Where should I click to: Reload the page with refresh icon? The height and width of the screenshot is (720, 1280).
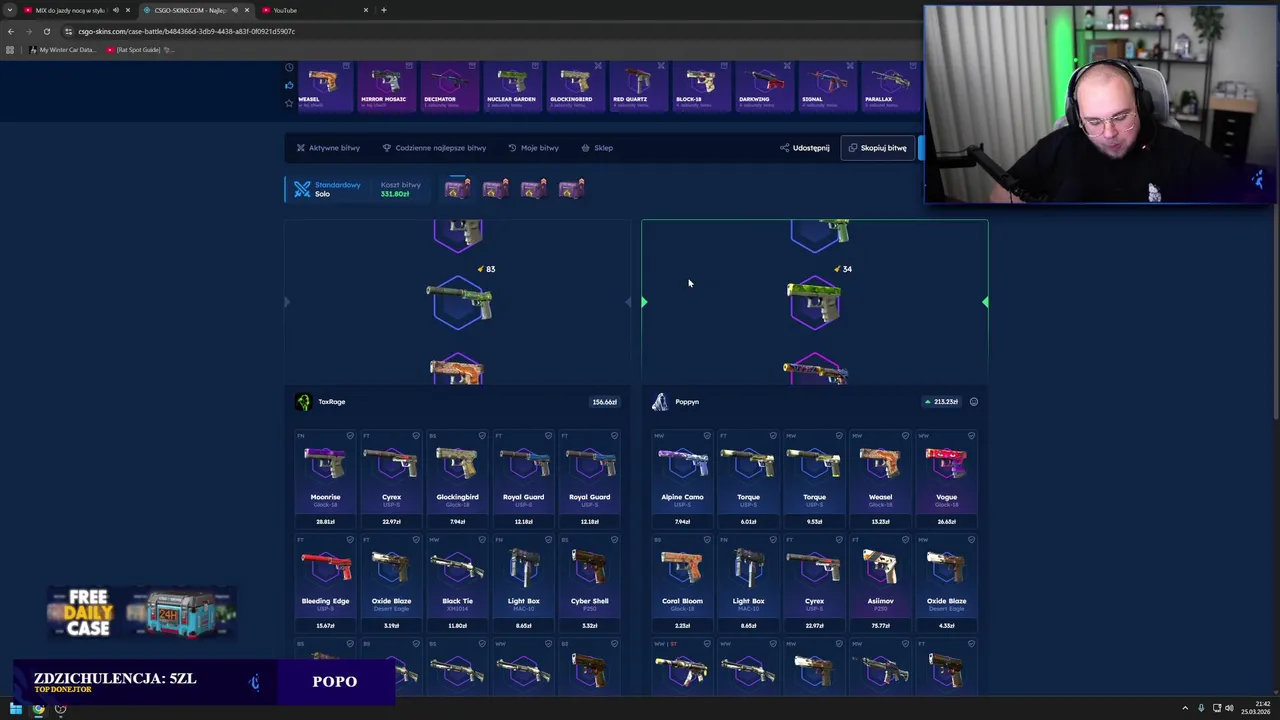pos(46,31)
